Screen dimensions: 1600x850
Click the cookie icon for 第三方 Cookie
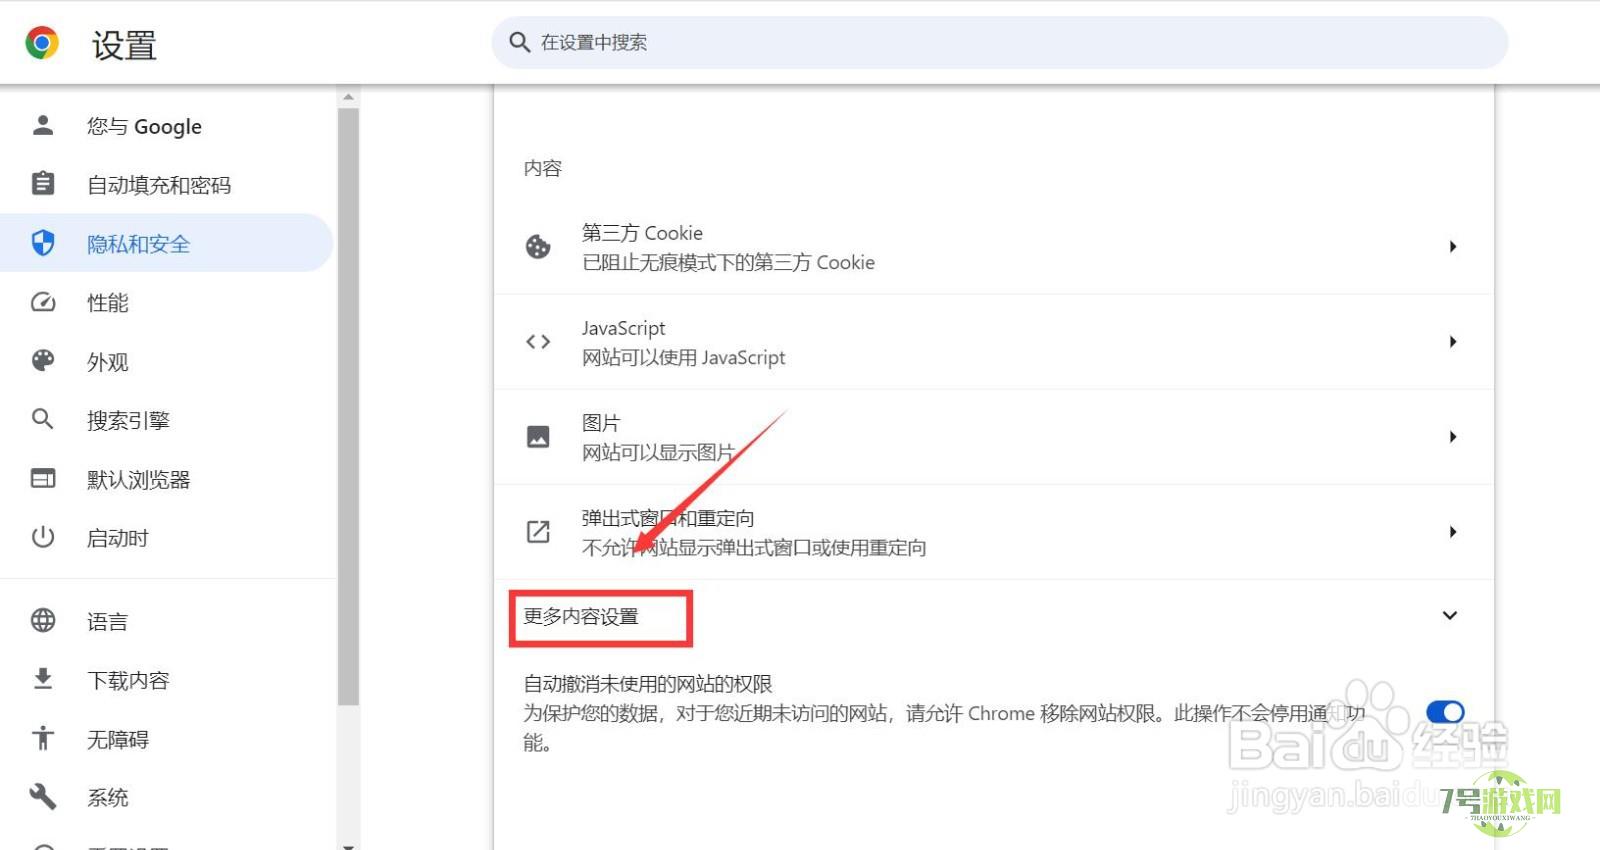pyautogui.click(x=538, y=246)
